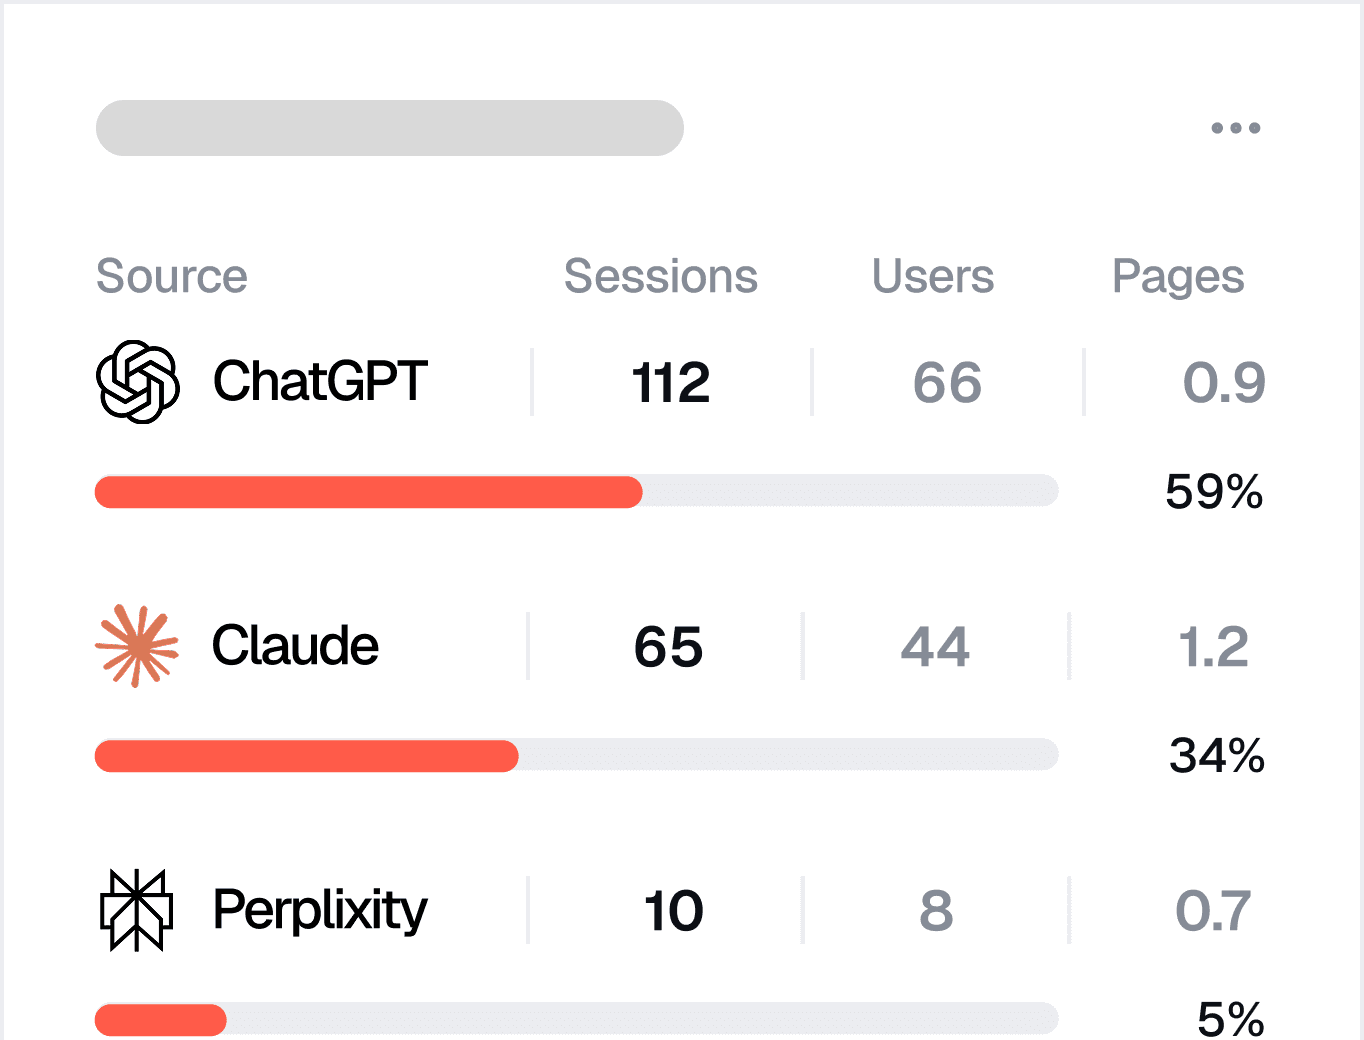
Task: Click Claude pages value 1.2
Action: (1213, 647)
